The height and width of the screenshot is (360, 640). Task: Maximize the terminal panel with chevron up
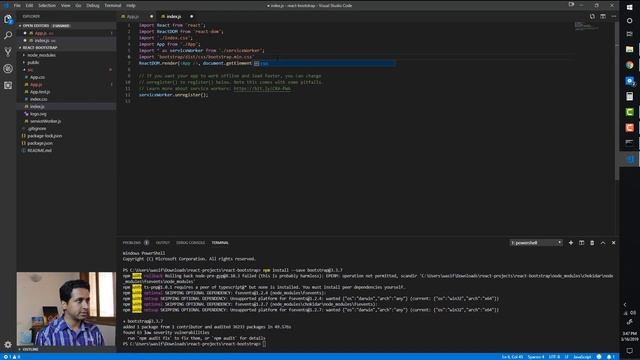coord(603,243)
